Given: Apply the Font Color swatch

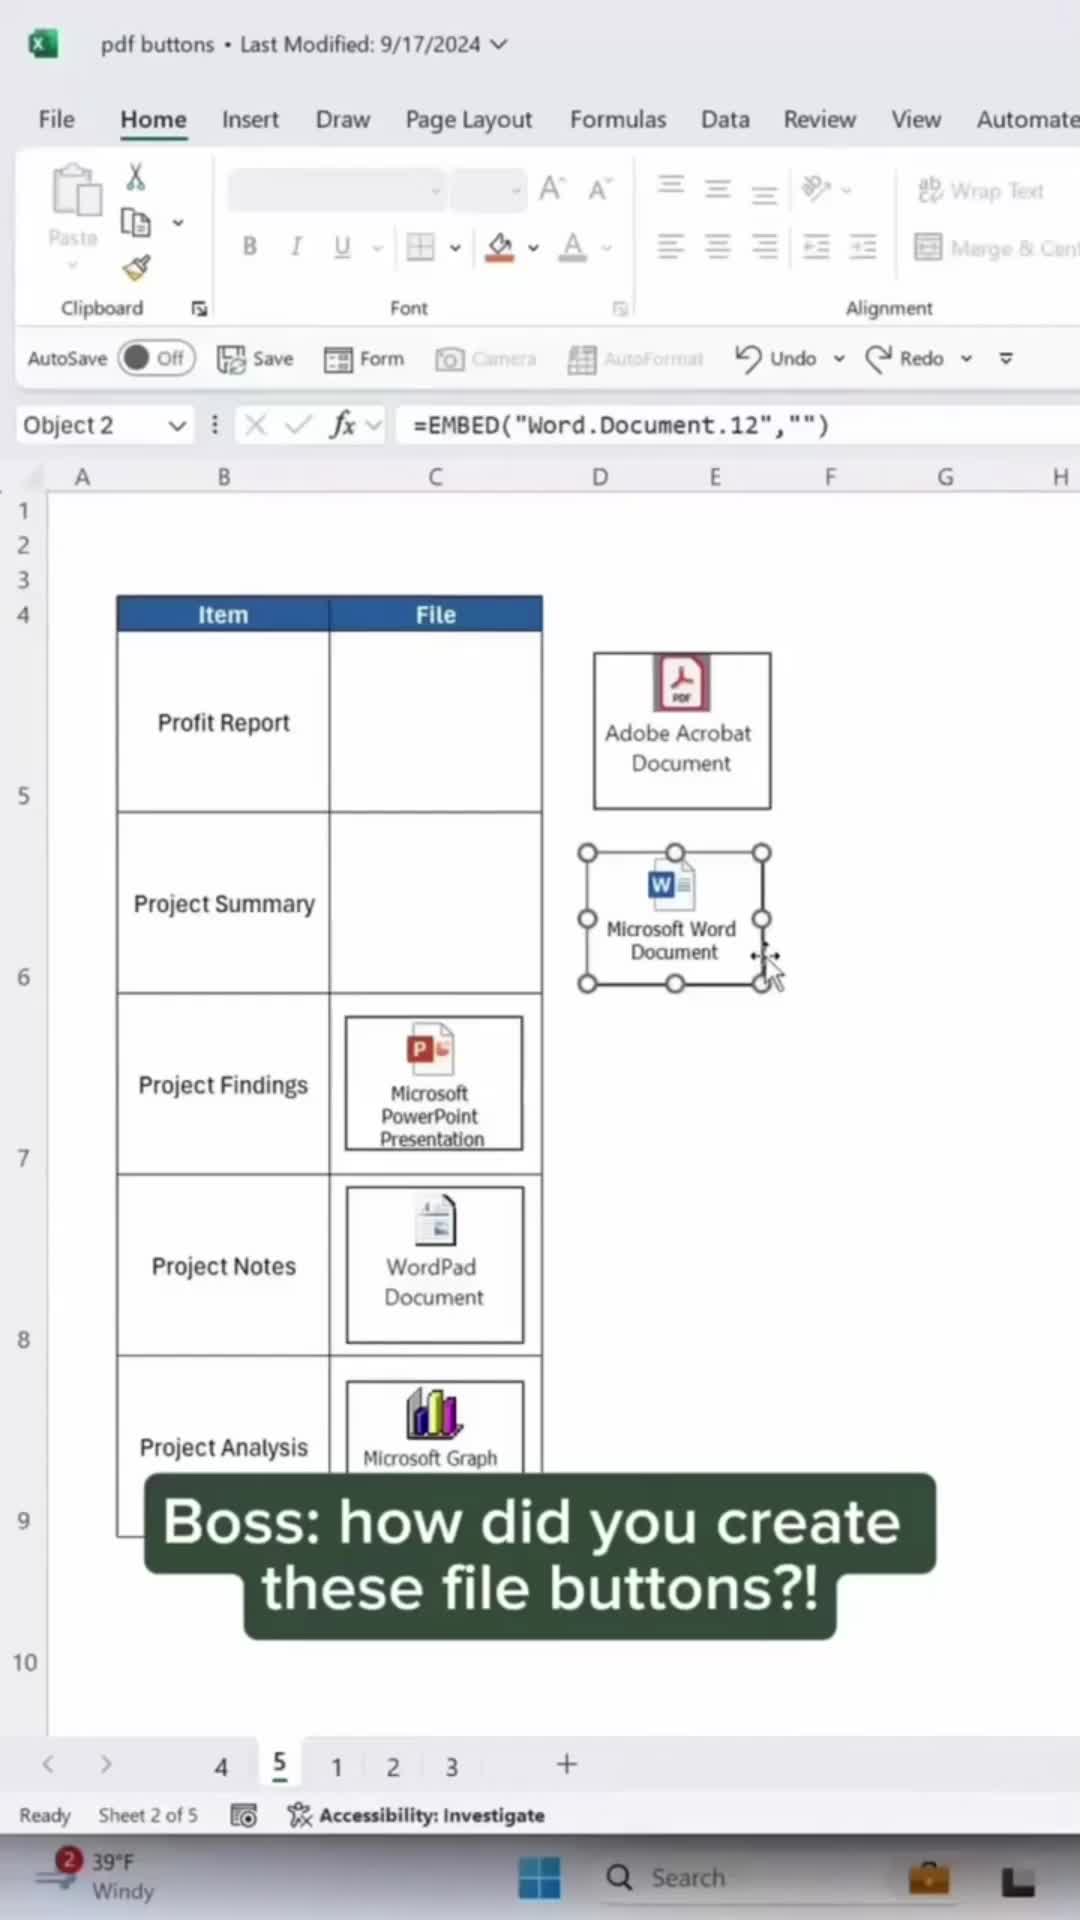Looking at the screenshot, I should click(x=573, y=247).
